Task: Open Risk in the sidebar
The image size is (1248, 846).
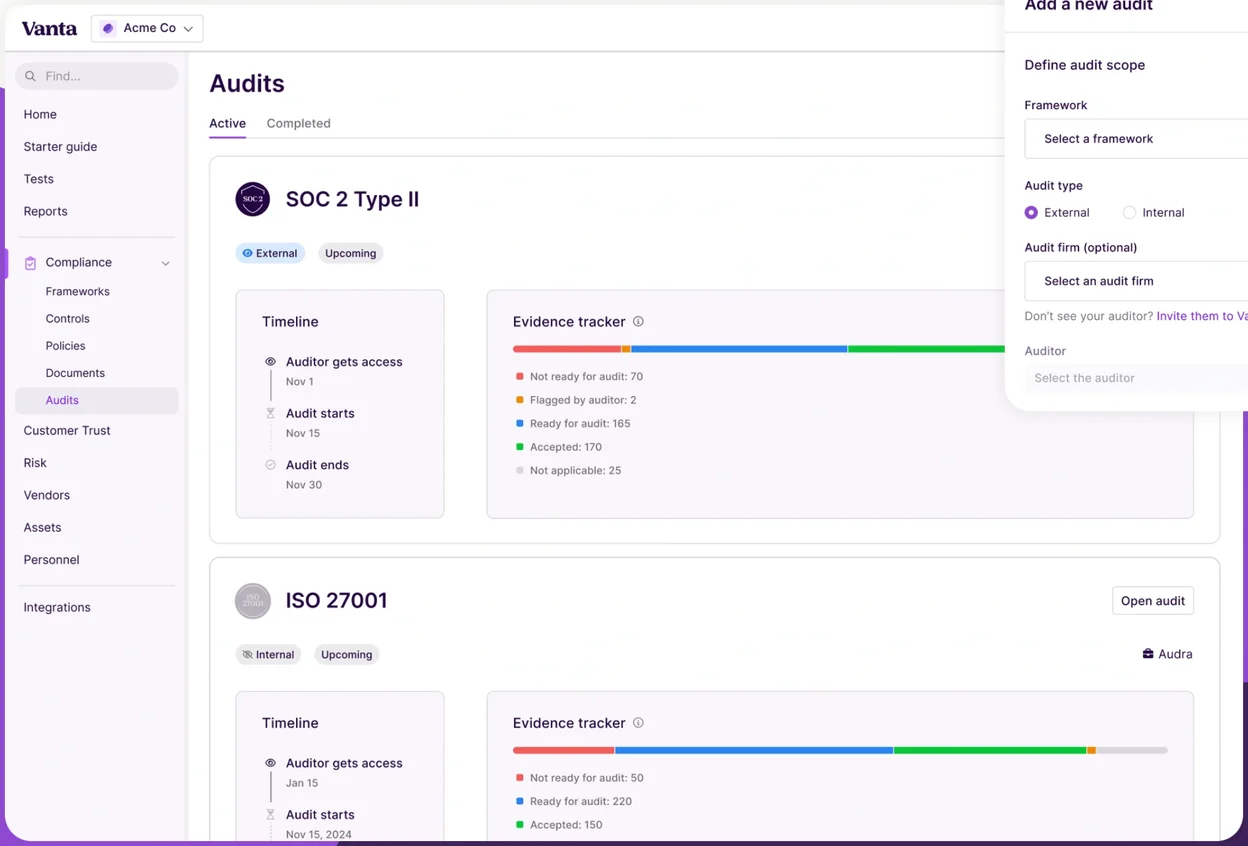Action: tap(35, 463)
